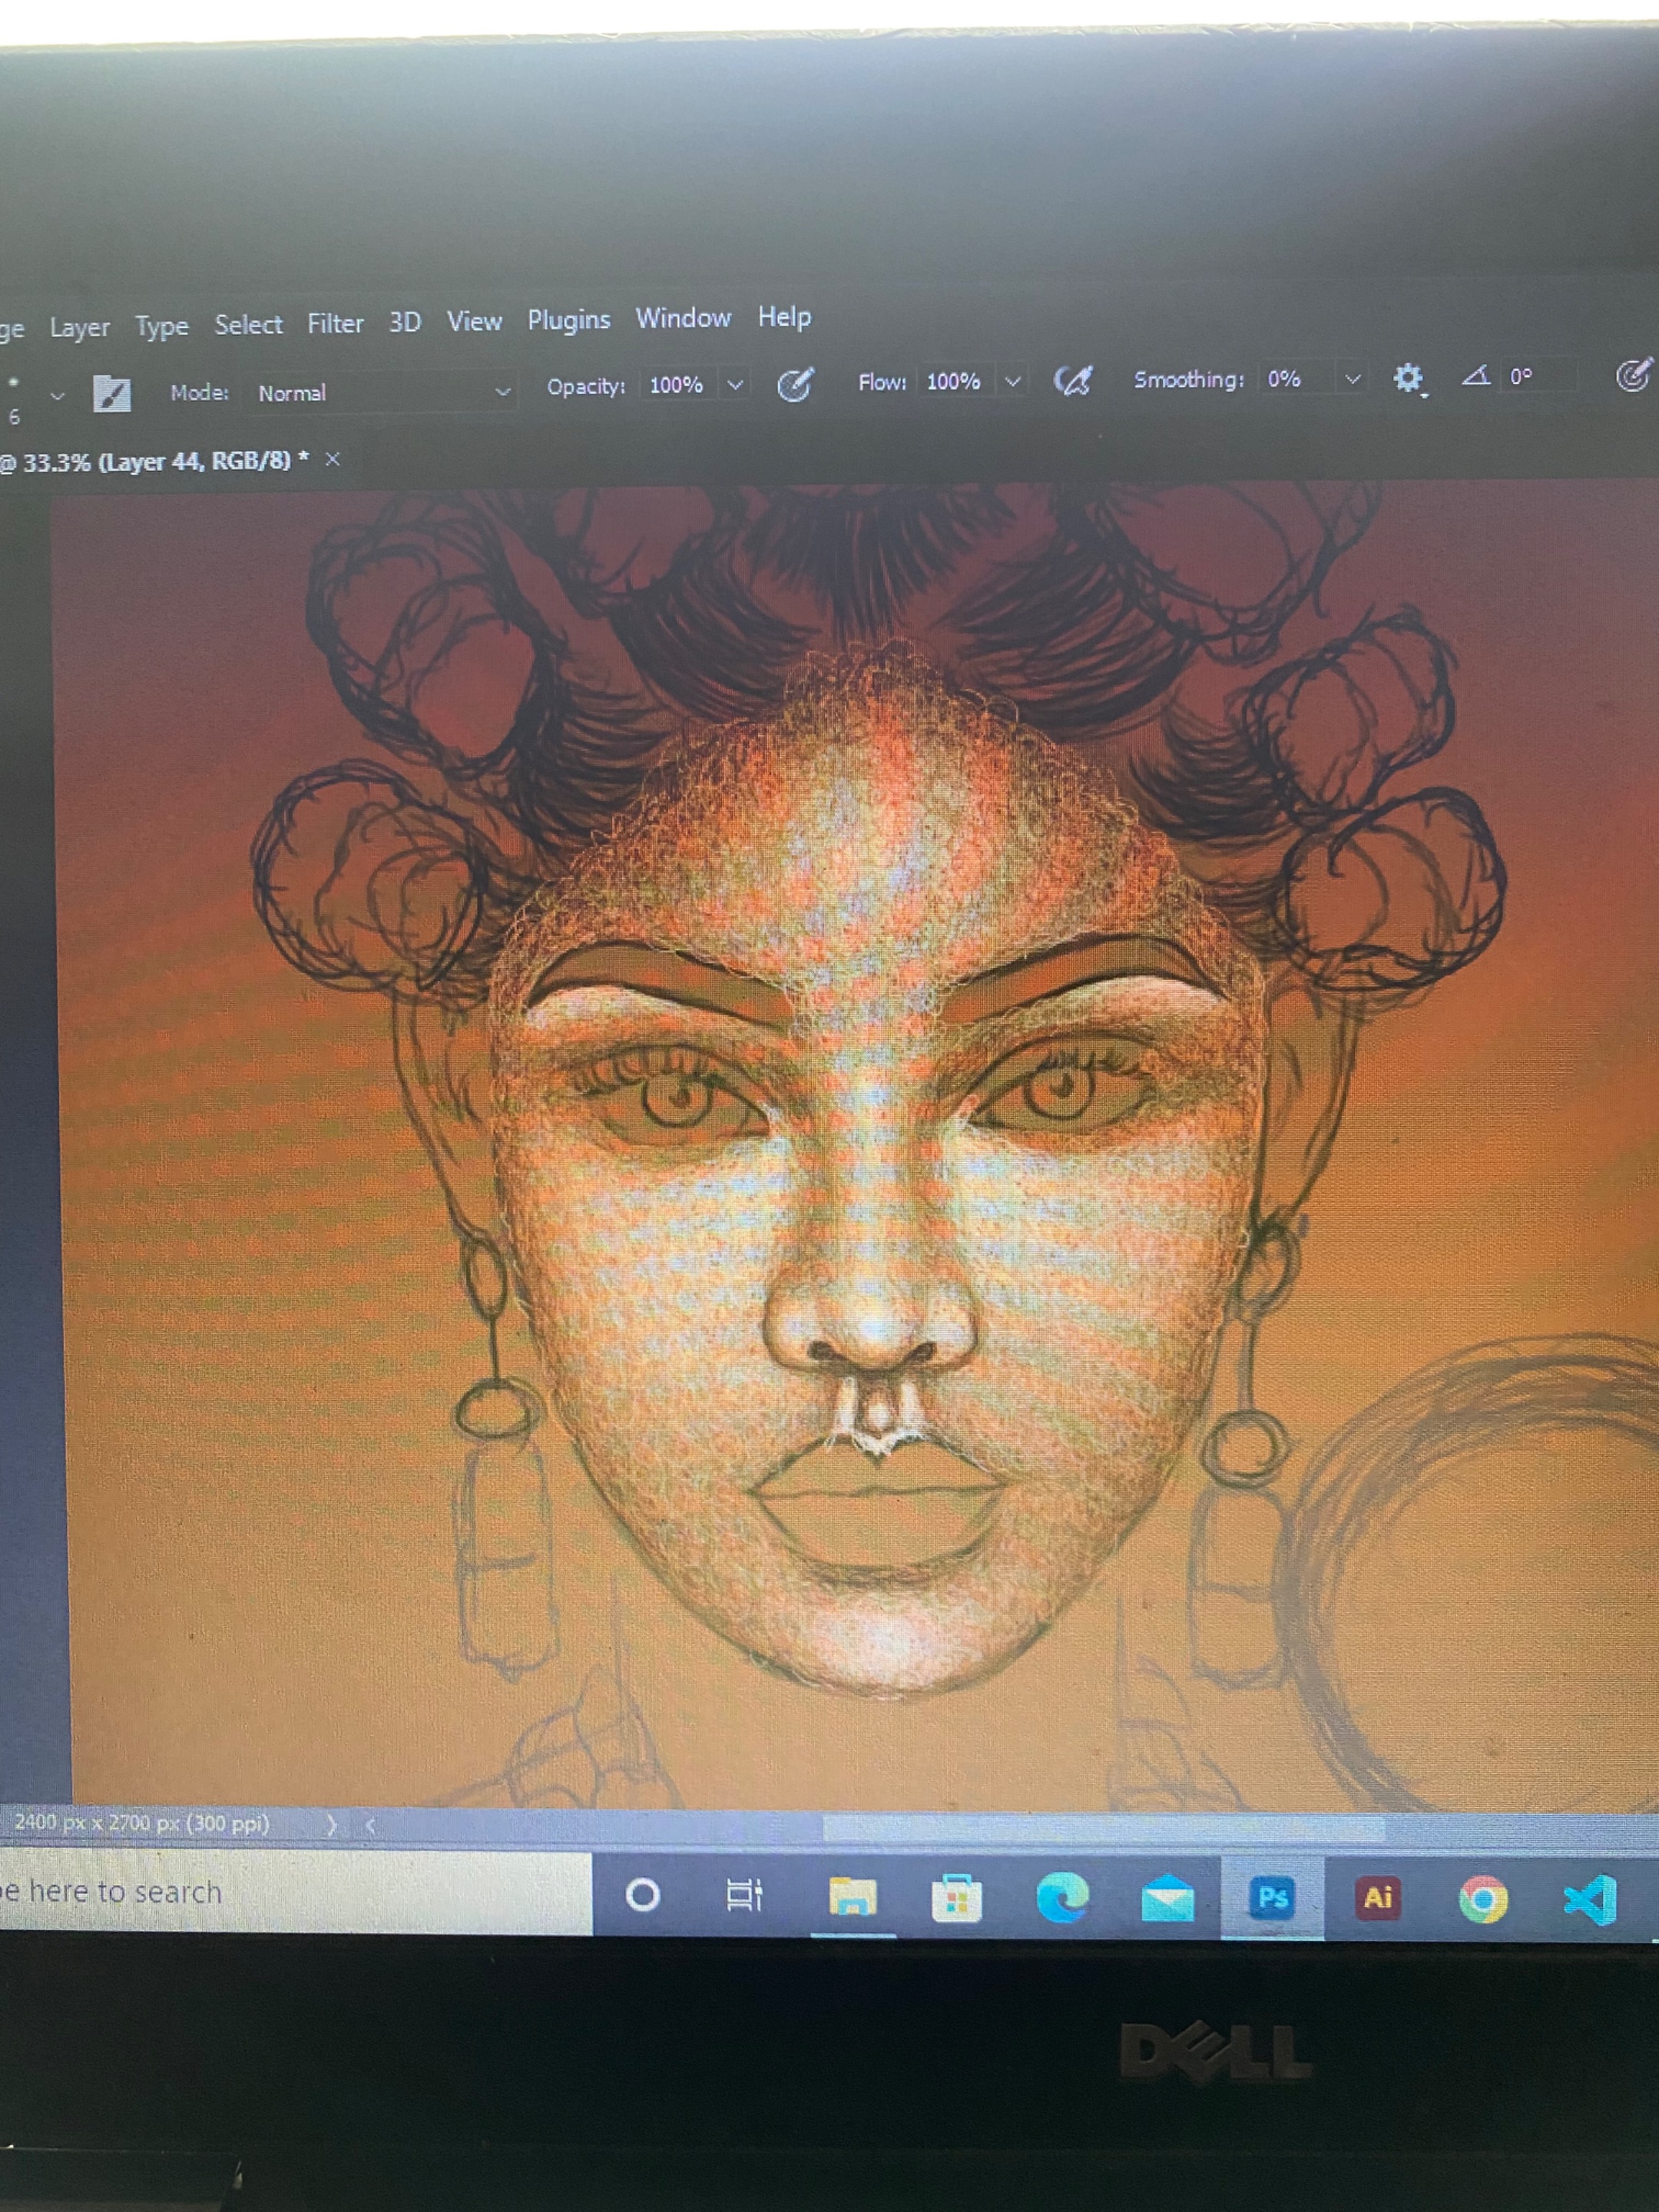Click the Flow value field 100%

pyautogui.click(x=953, y=382)
